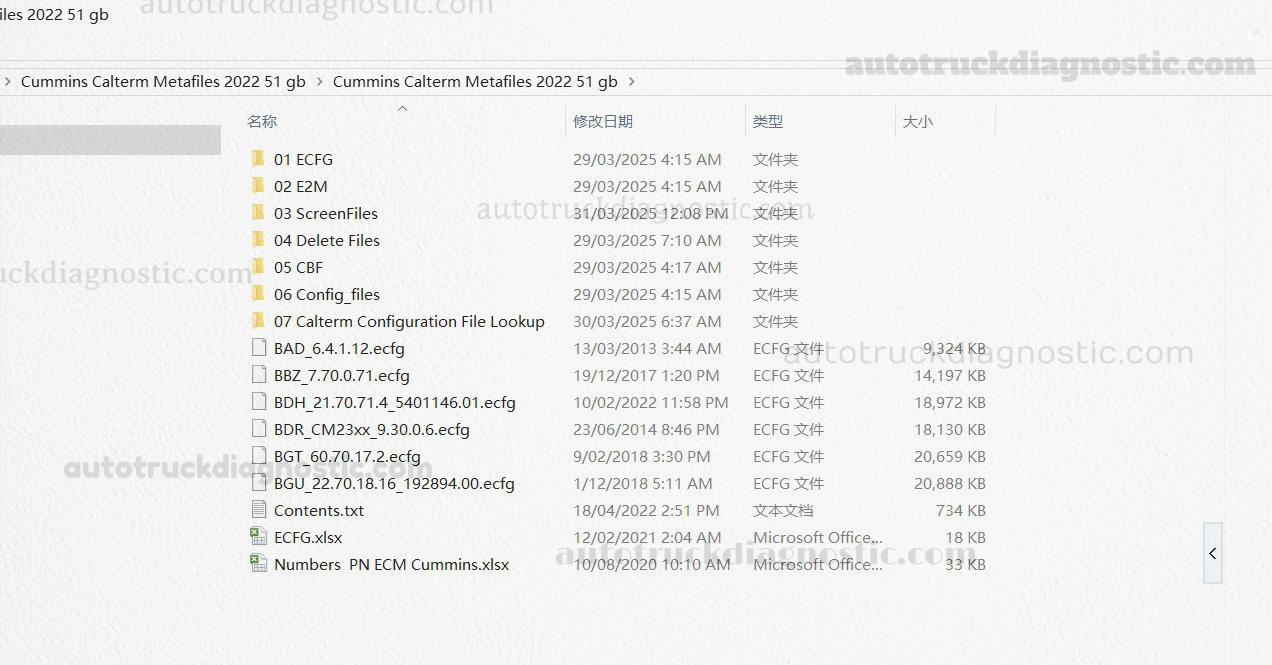Viewport: 1272px width, 665px height.
Task: Sort files by the 名称 column header
Action: tap(262, 121)
